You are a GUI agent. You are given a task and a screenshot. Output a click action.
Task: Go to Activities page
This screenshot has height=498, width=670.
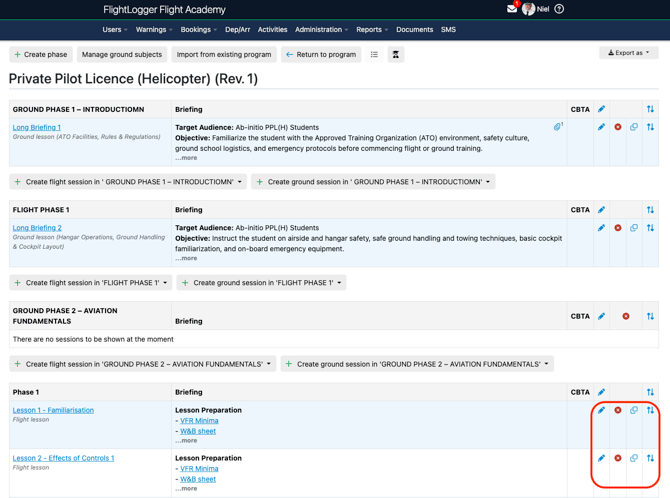[272, 29]
